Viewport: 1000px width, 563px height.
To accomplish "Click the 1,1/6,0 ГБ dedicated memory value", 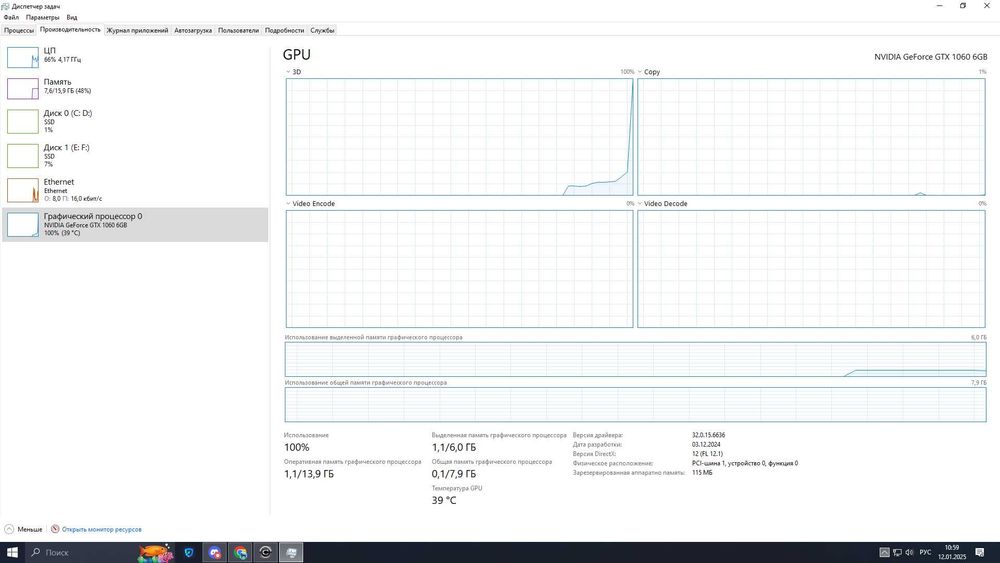I will (x=453, y=447).
